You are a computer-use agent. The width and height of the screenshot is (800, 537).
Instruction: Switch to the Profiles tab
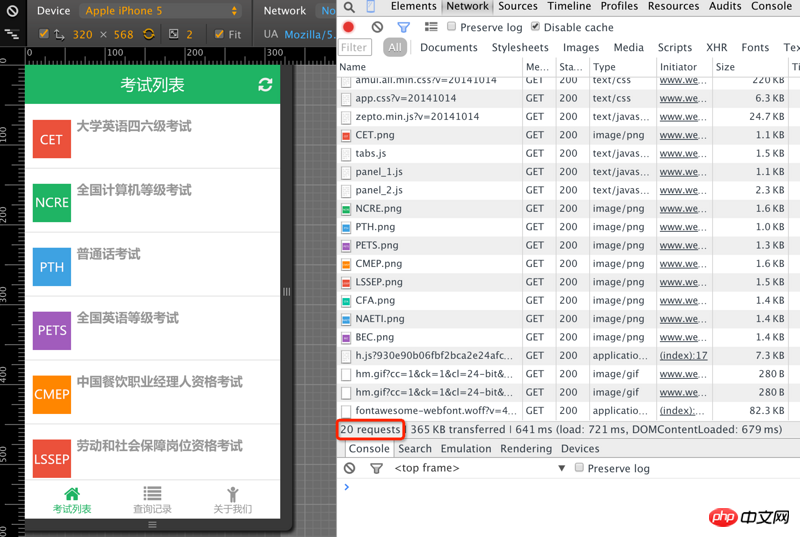click(x=619, y=6)
